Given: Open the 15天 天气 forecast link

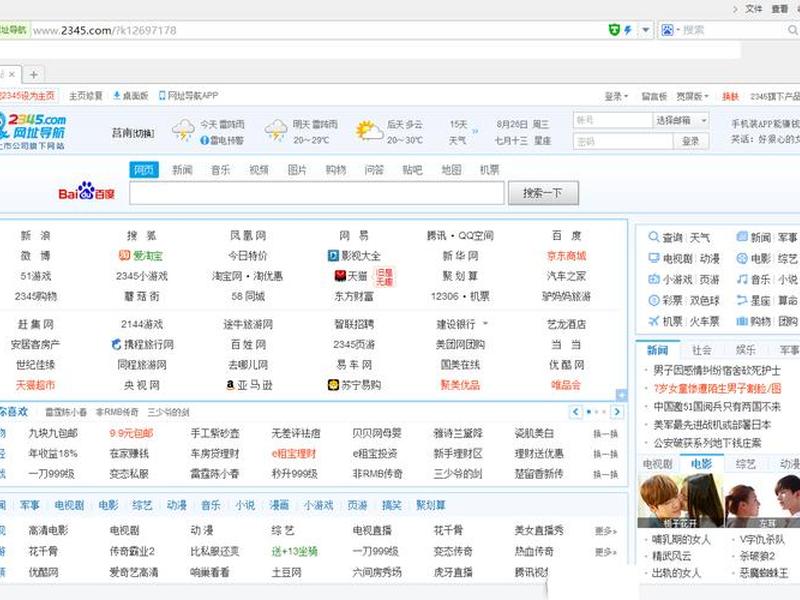Looking at the screenshot, I should click(x=459, y=132).
